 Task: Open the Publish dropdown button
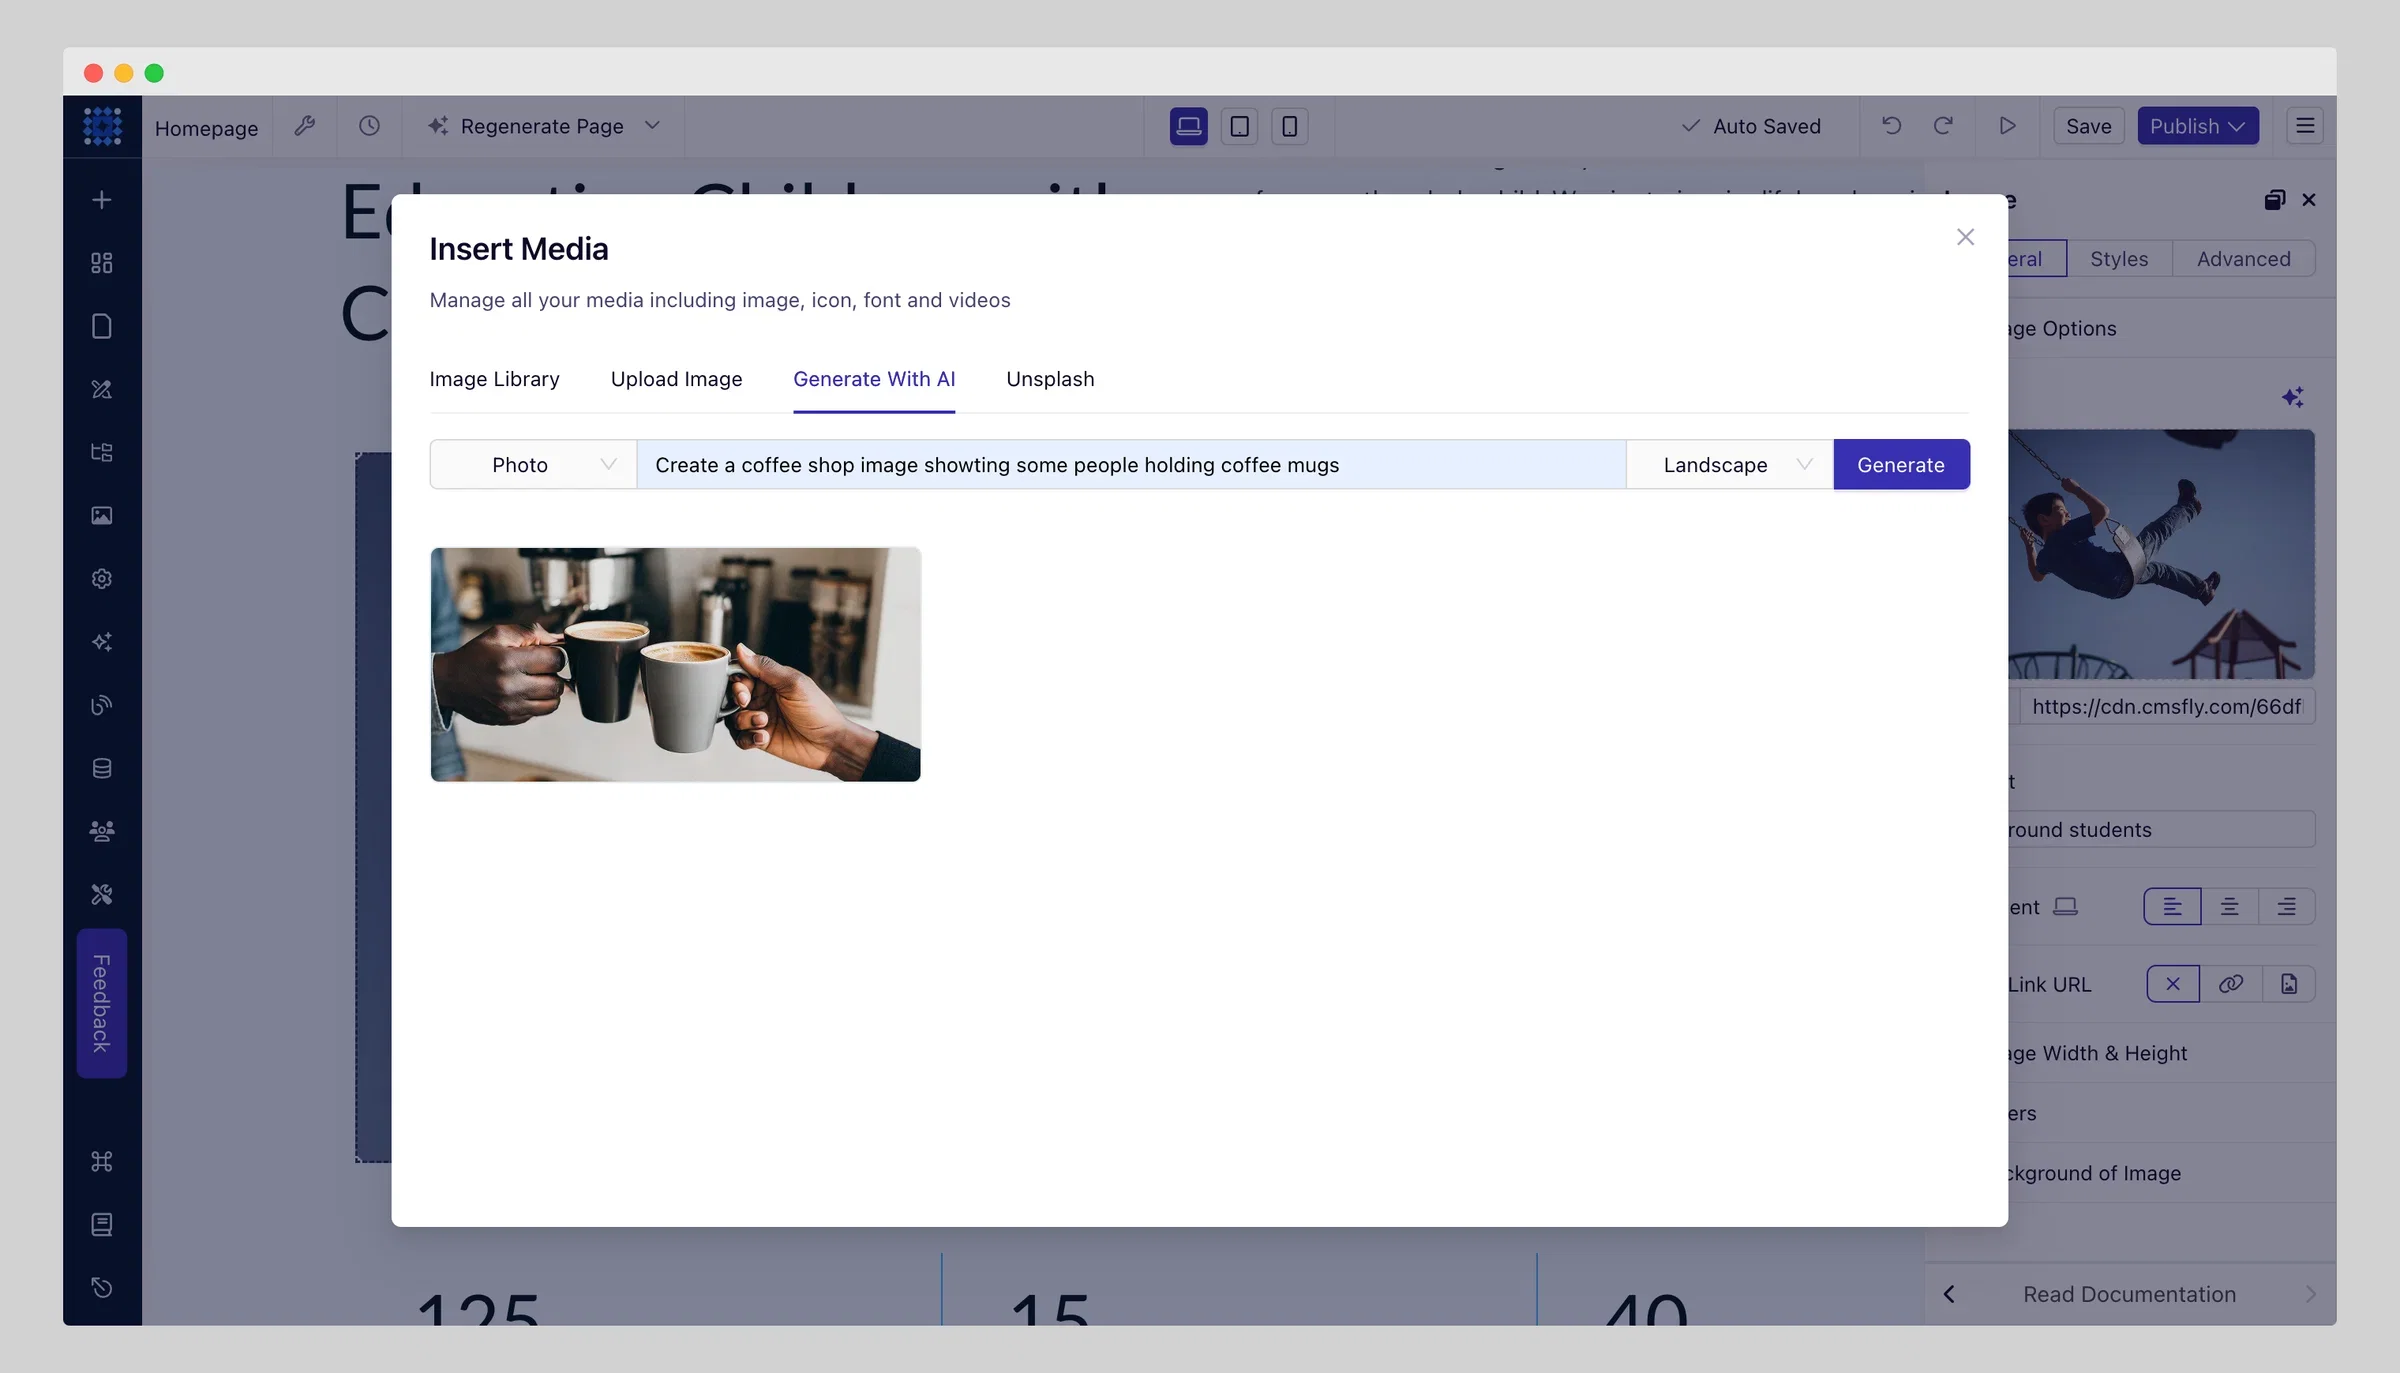[x=2198, y=126]
